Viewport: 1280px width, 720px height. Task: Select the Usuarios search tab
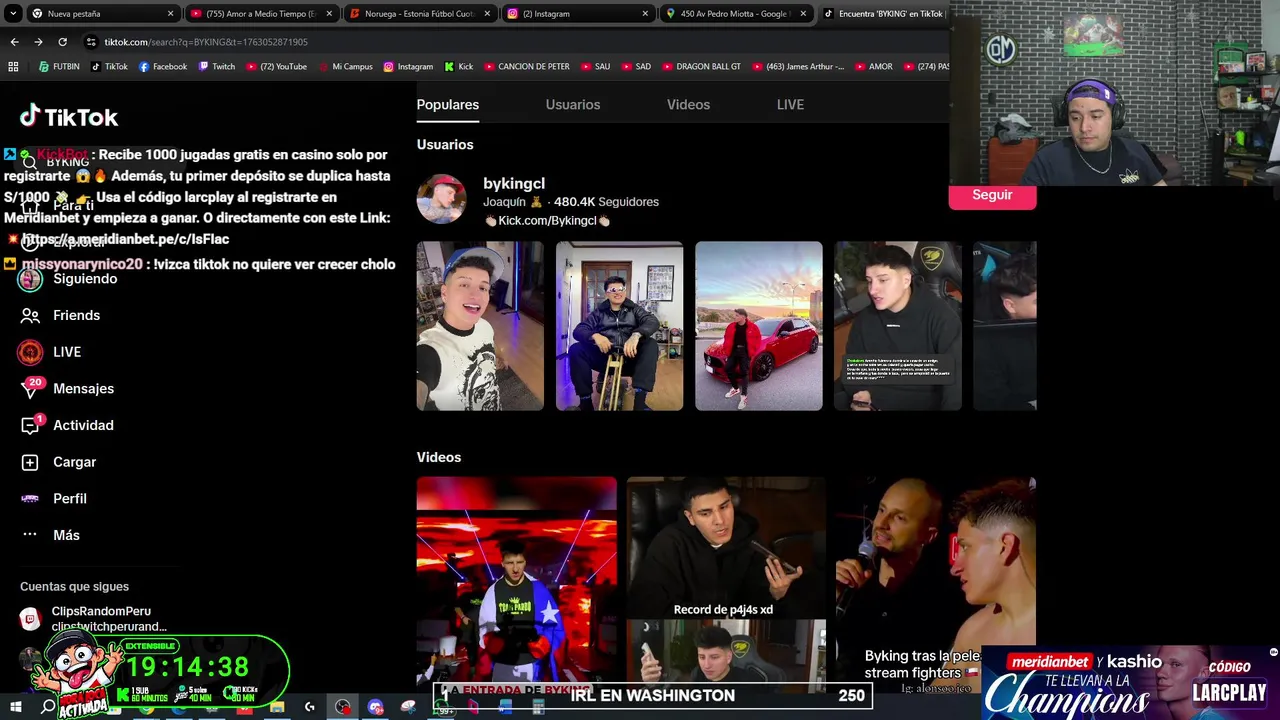tap(573, 105)
